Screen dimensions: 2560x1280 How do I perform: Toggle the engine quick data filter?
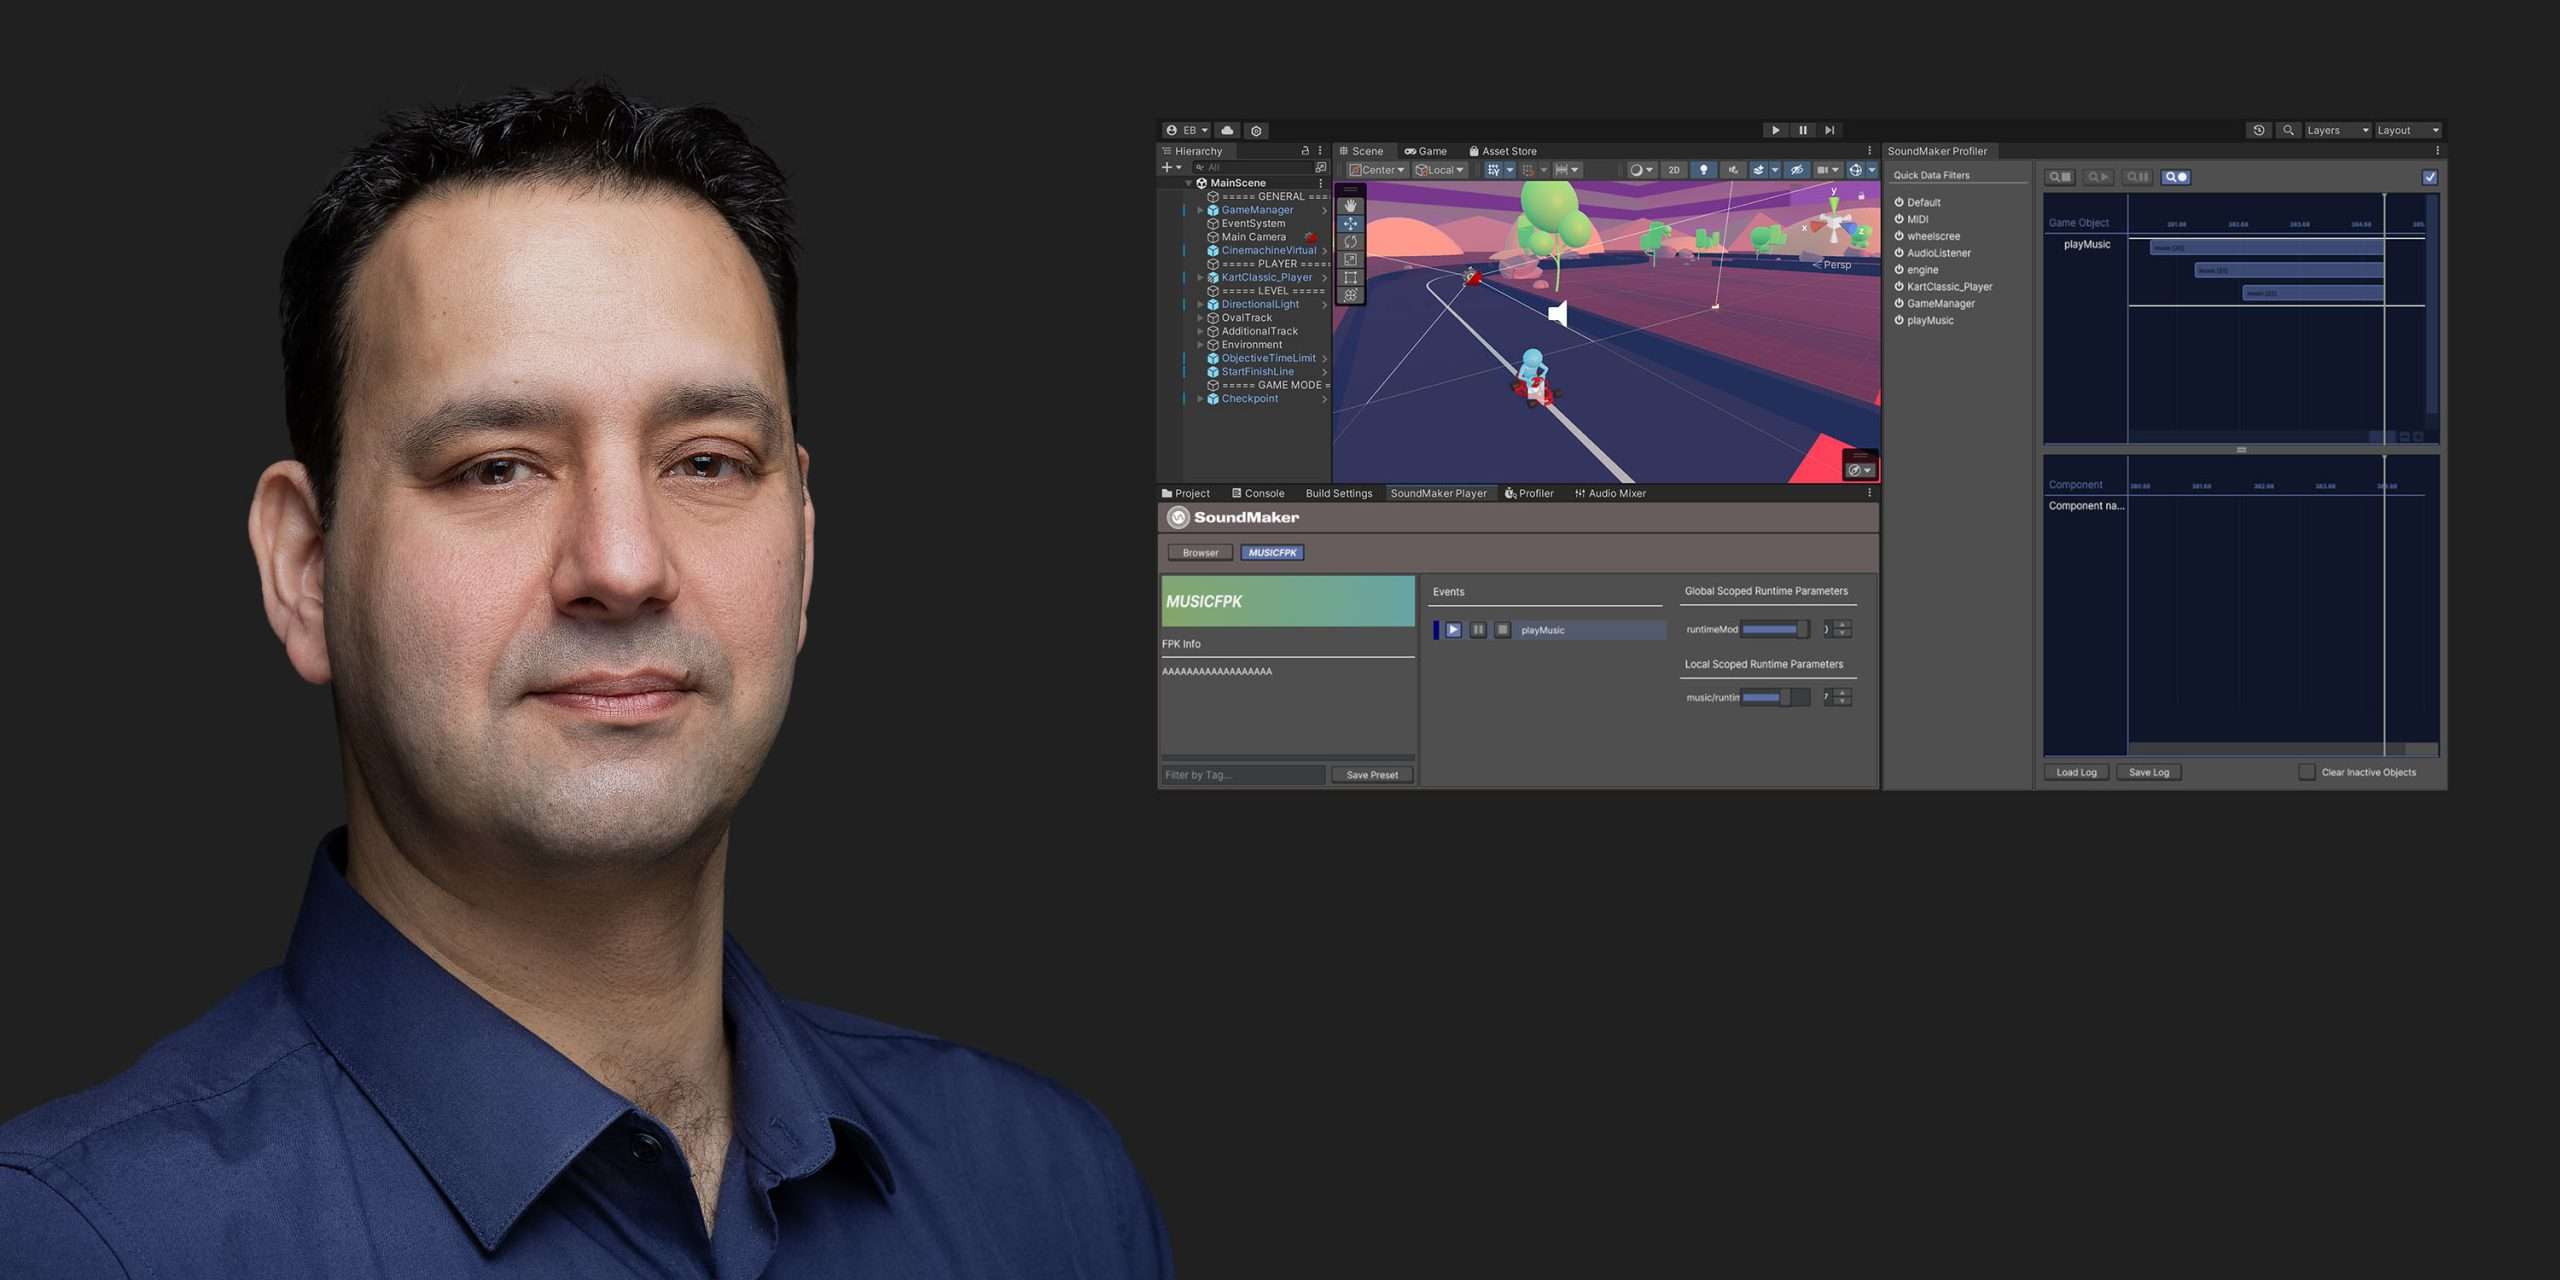click(1899, 270)
